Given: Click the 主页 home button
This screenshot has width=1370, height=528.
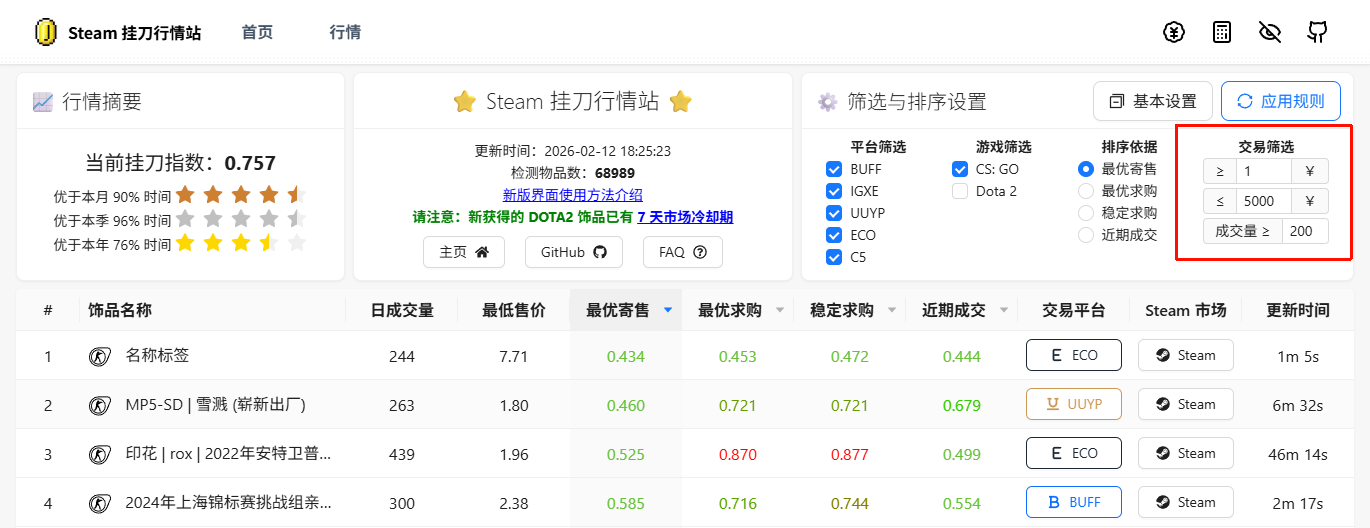Looking at the screenshot, I should [464, 252].
